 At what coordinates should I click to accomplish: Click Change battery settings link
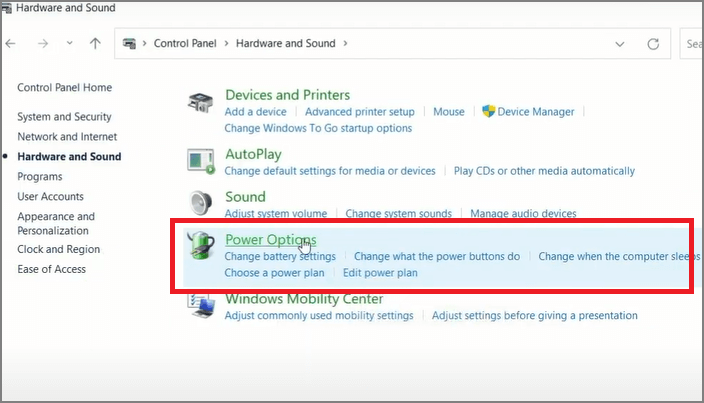coord(280,256)
